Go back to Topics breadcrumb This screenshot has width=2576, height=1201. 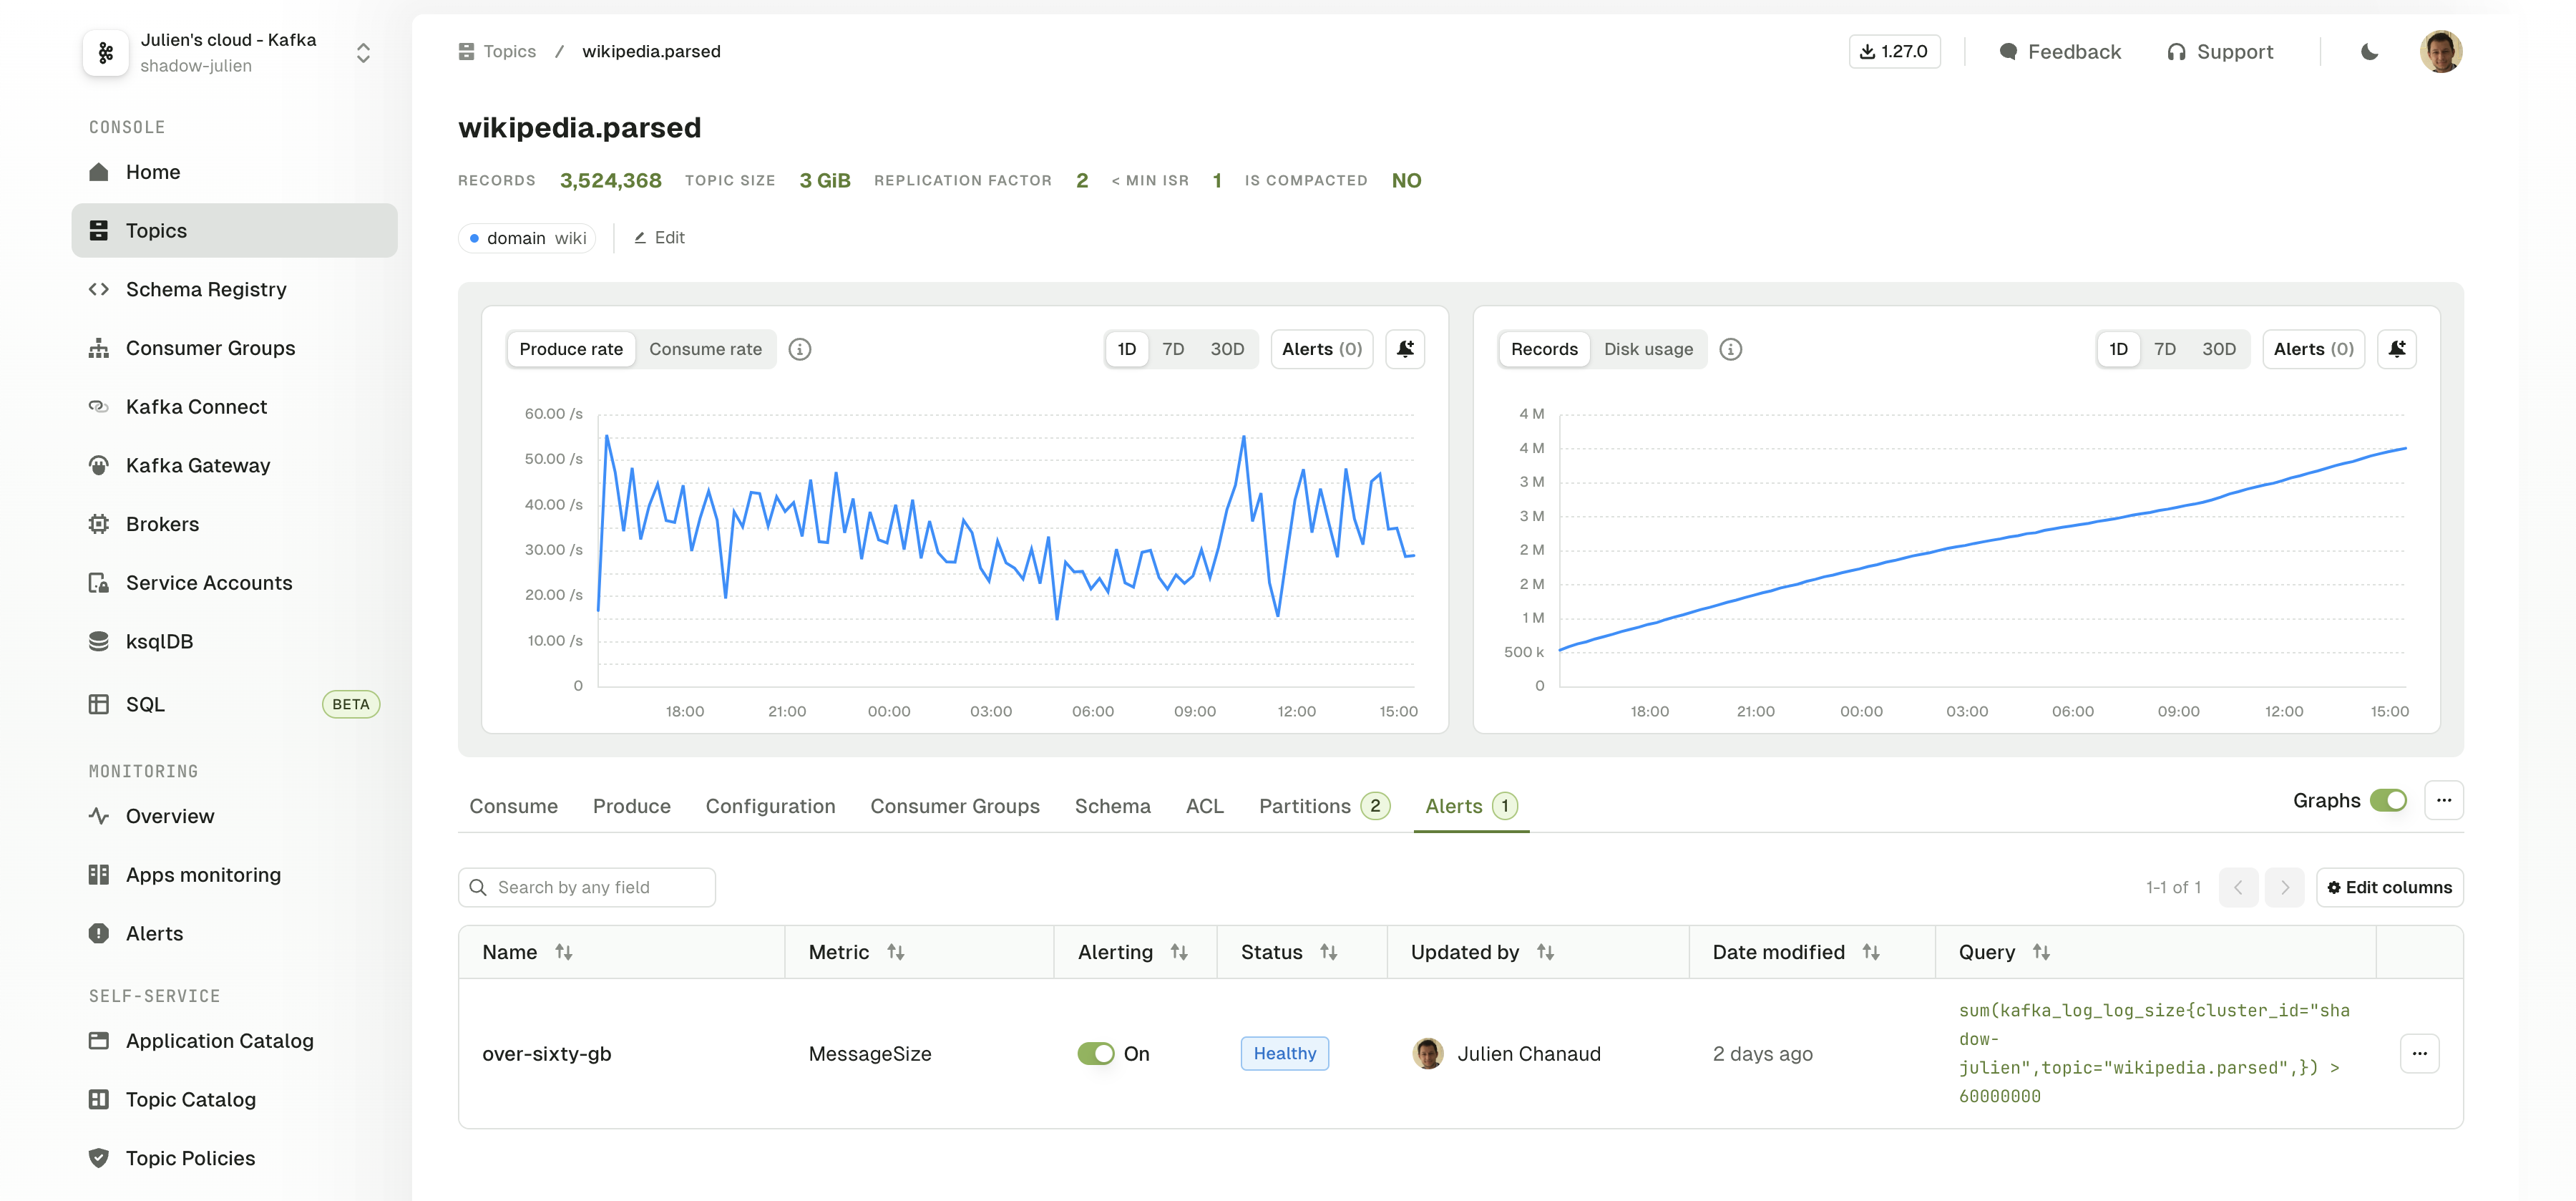click(497, 52)
